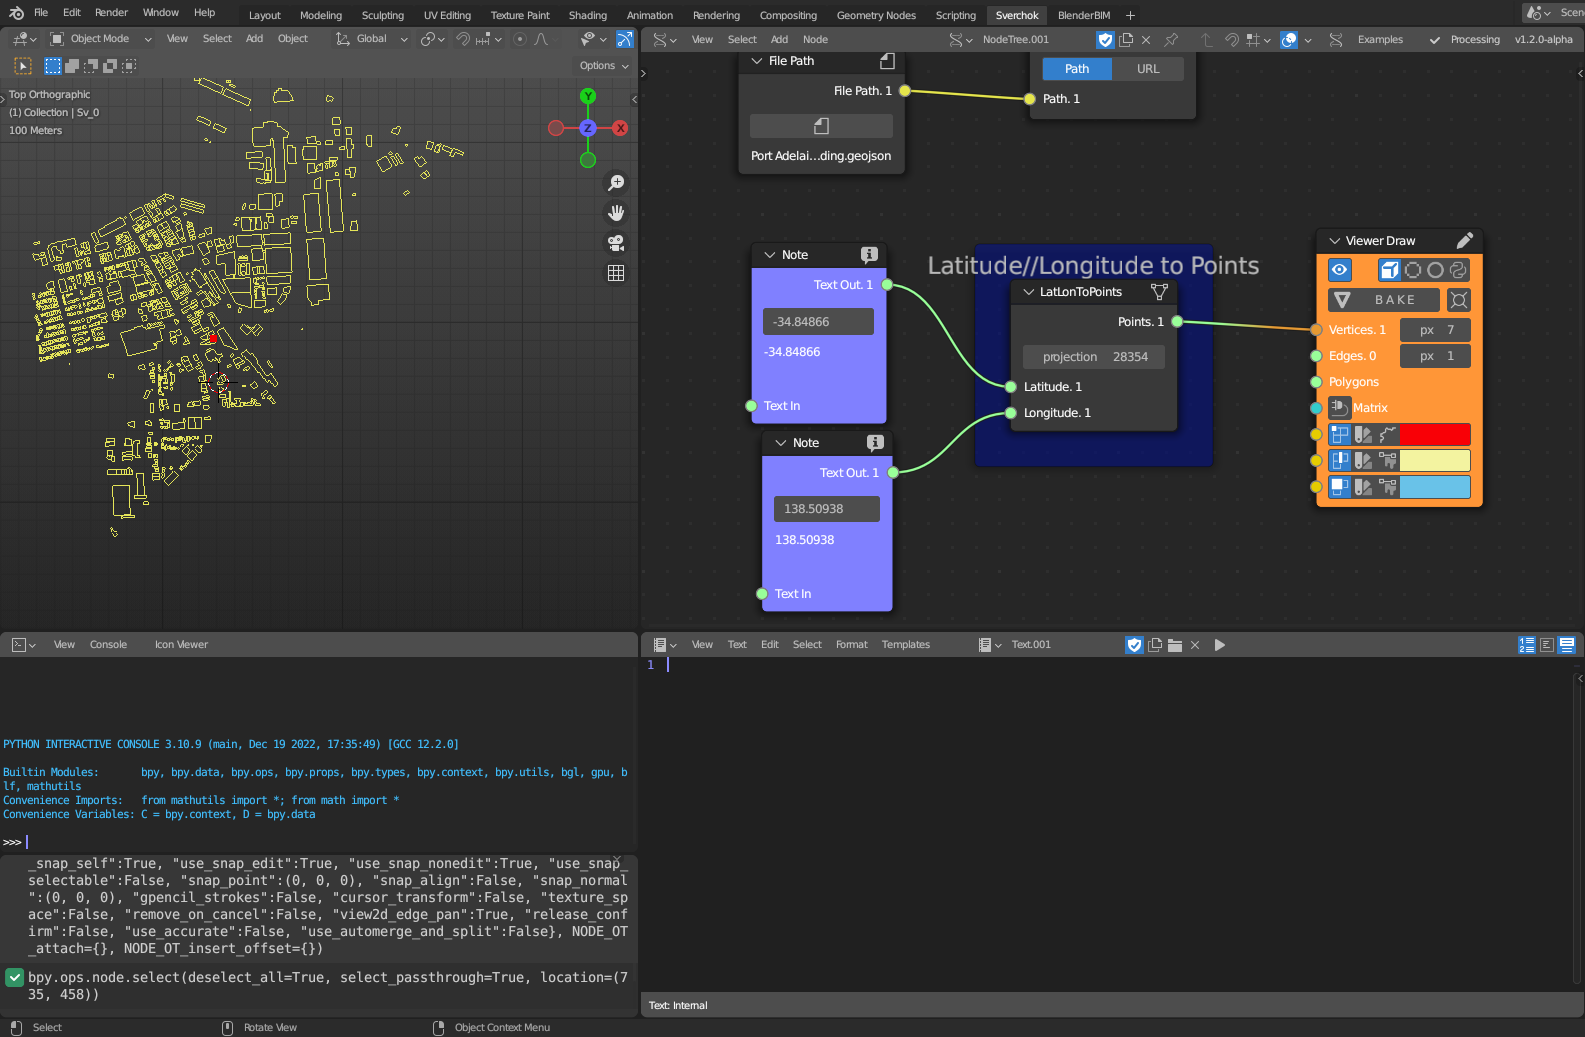Switch perspective/orthographic with the grid gizmo icon

pos(616,273)
